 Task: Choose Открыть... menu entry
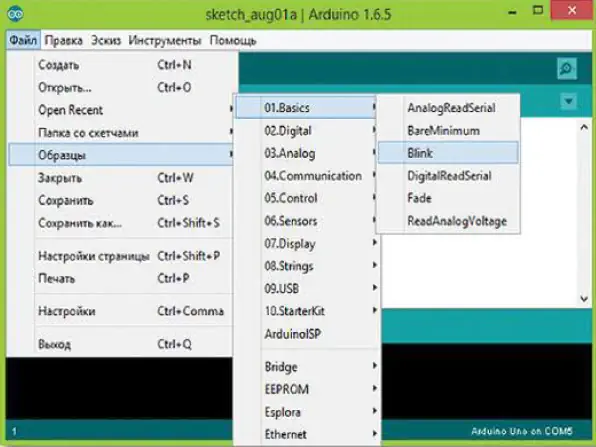121,88
